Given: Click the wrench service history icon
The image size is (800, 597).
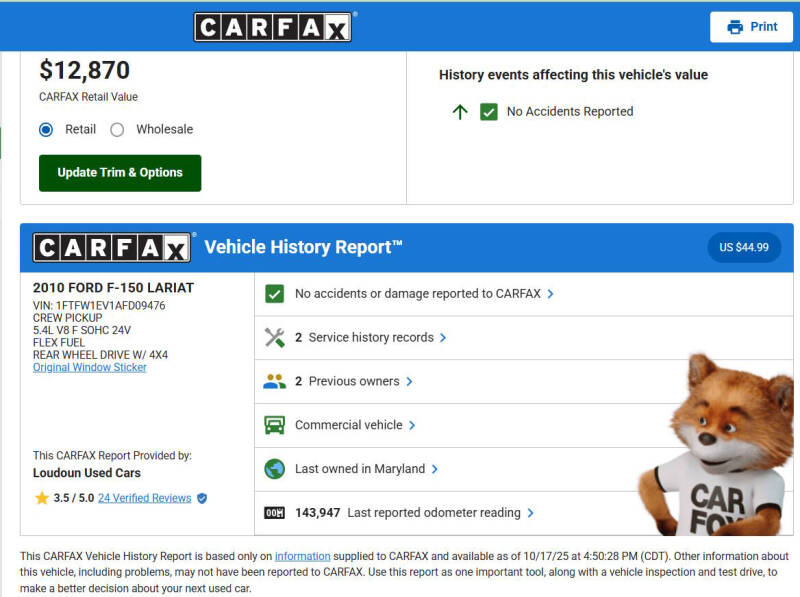Looking at the screenshot, I should click(274, 338).
